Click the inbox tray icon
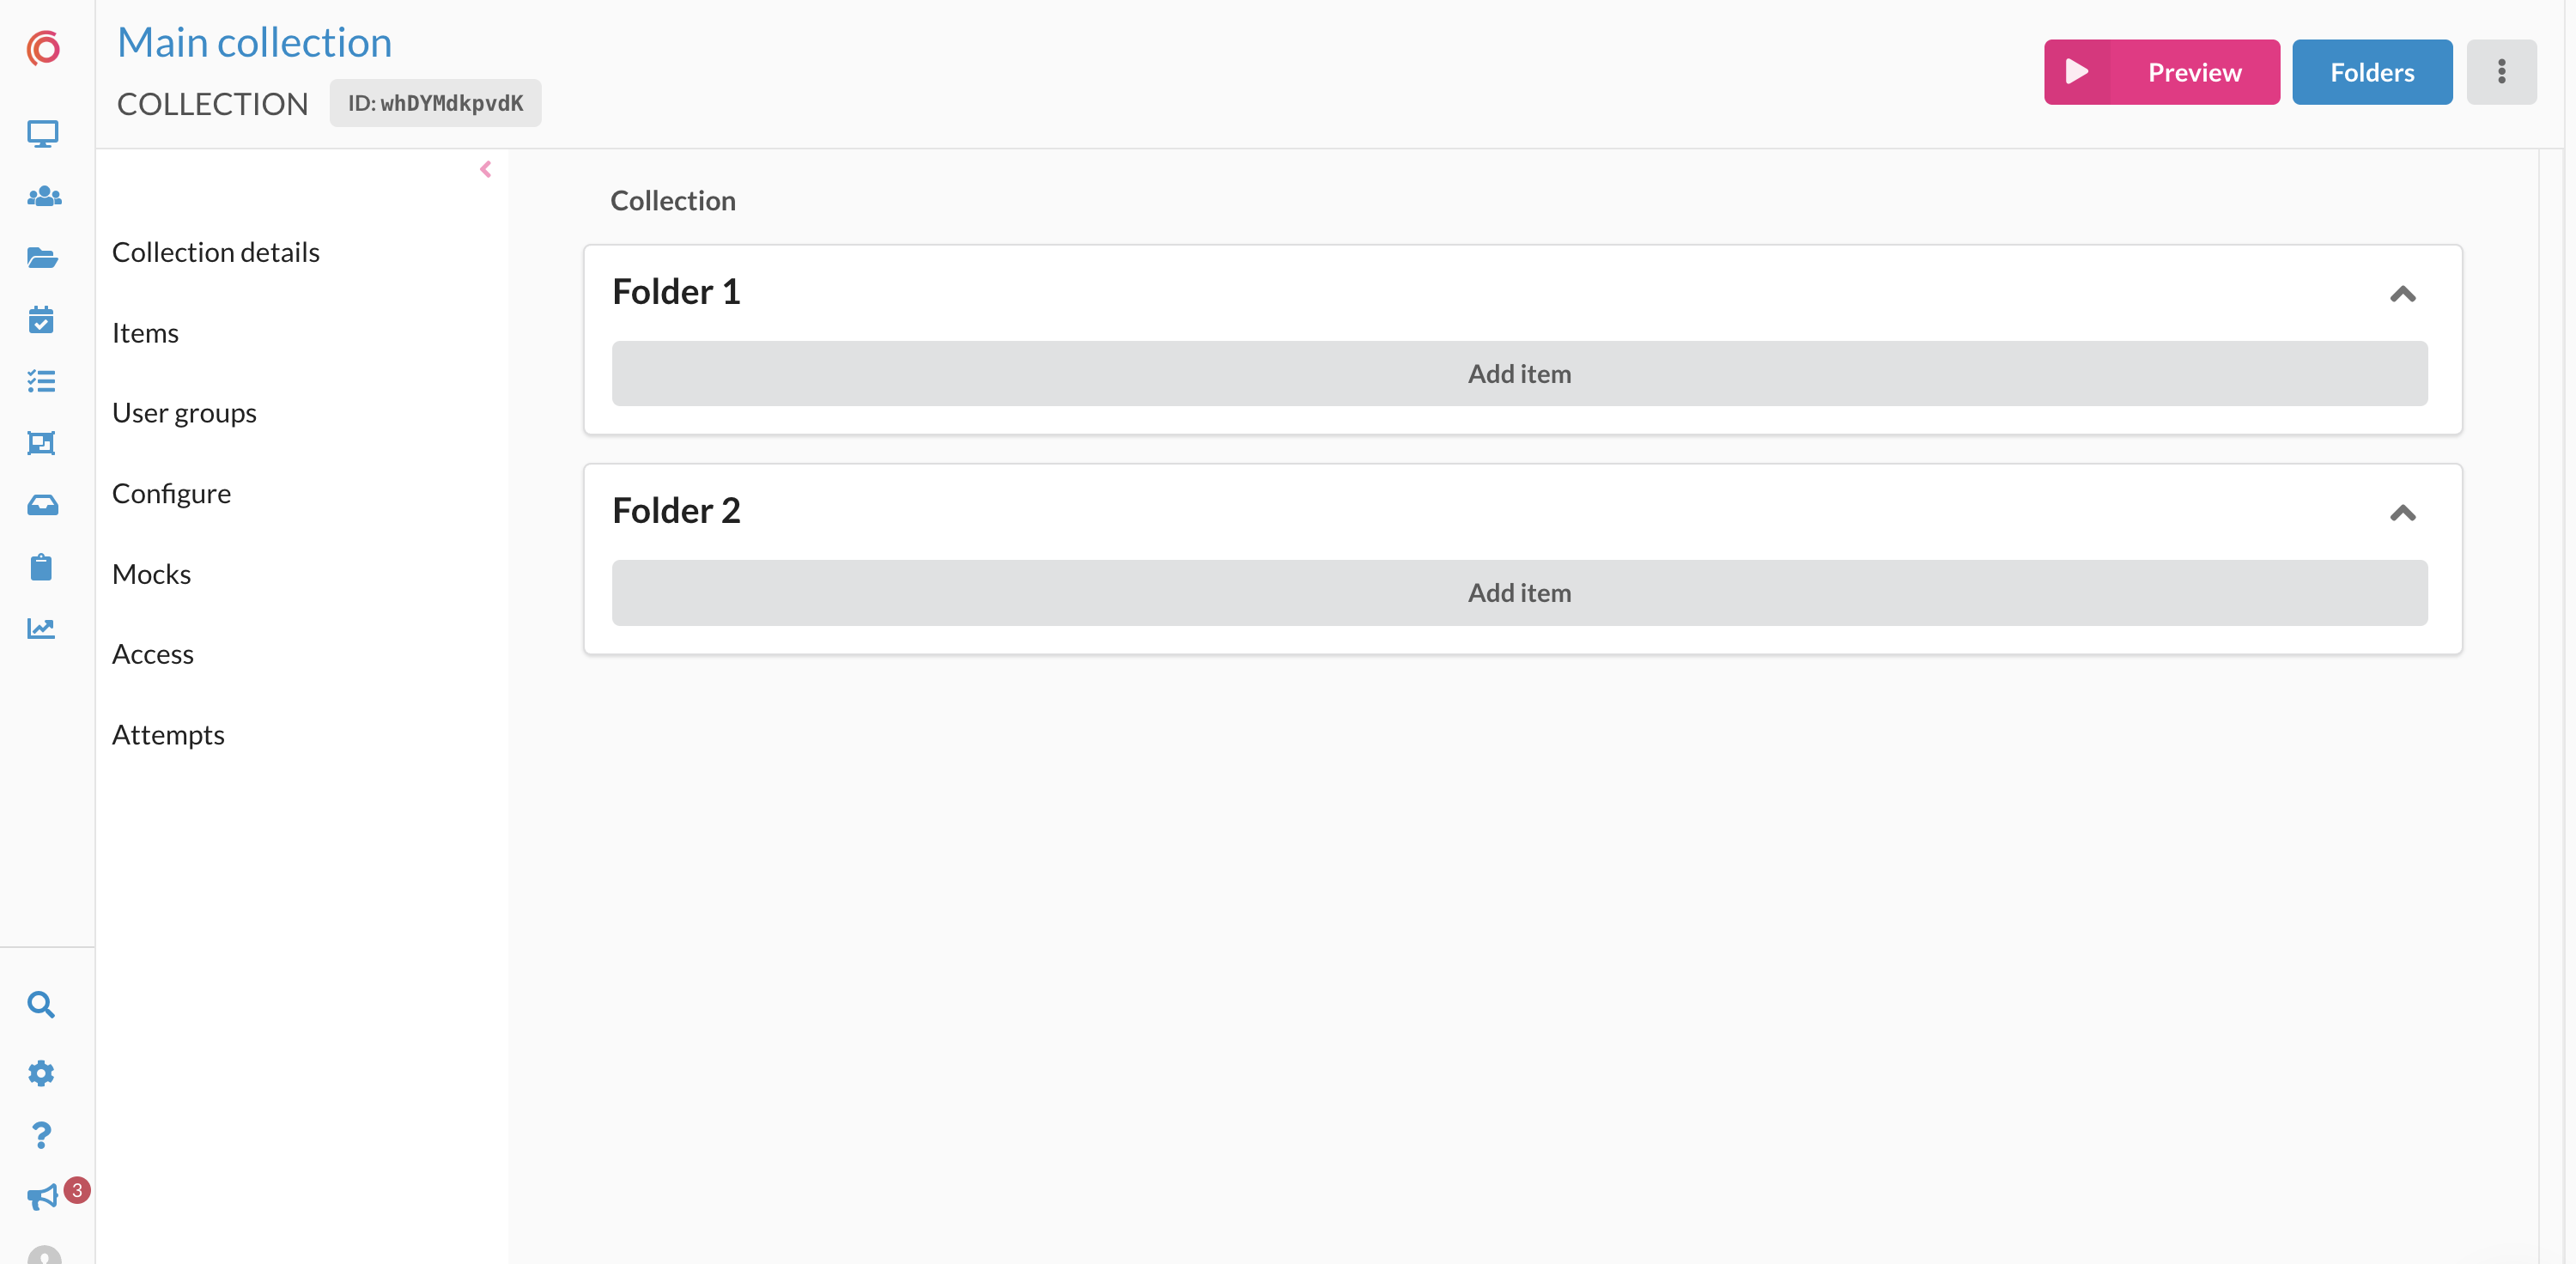The height and width of the screenshot is (1264, 2576). [42, 505]
